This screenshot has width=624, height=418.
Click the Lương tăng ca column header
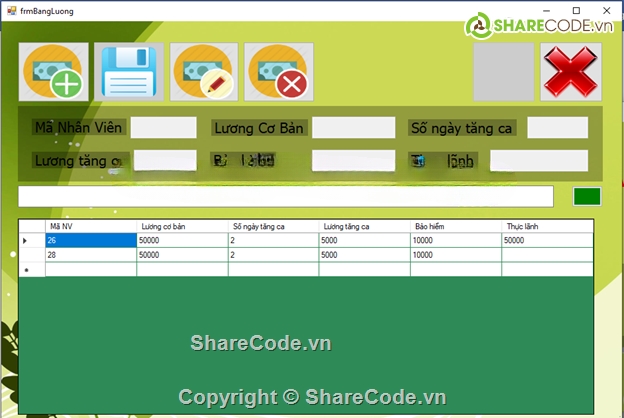(x=365, y=227)
